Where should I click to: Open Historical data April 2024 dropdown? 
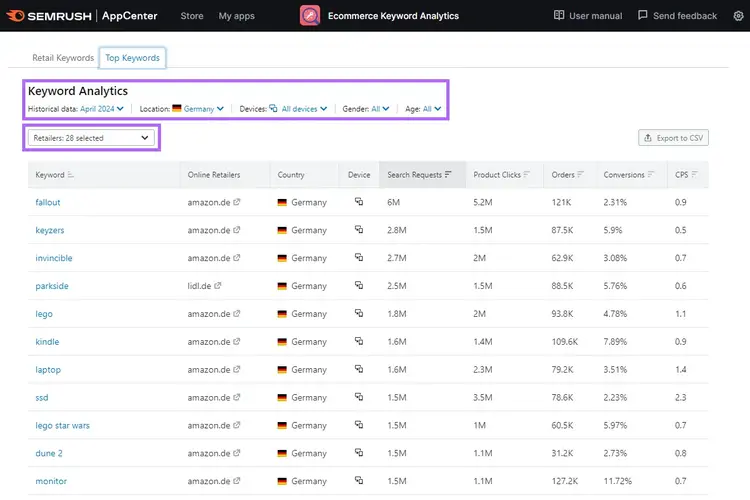102,109
